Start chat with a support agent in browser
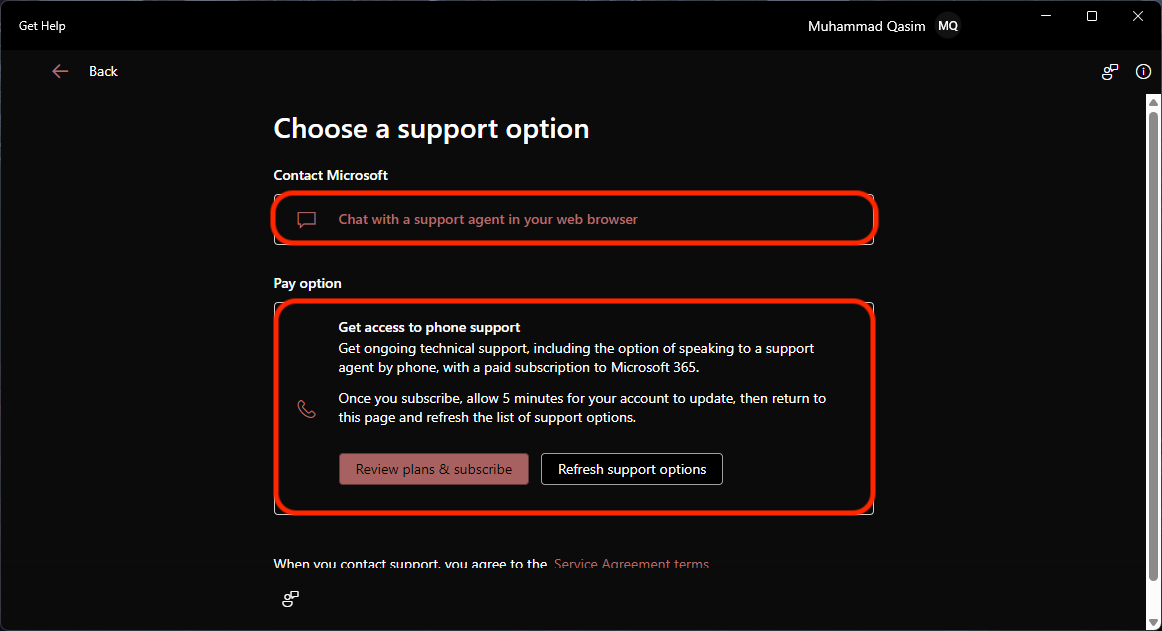This screenshot has height=631, width=1162. [488, 220]
